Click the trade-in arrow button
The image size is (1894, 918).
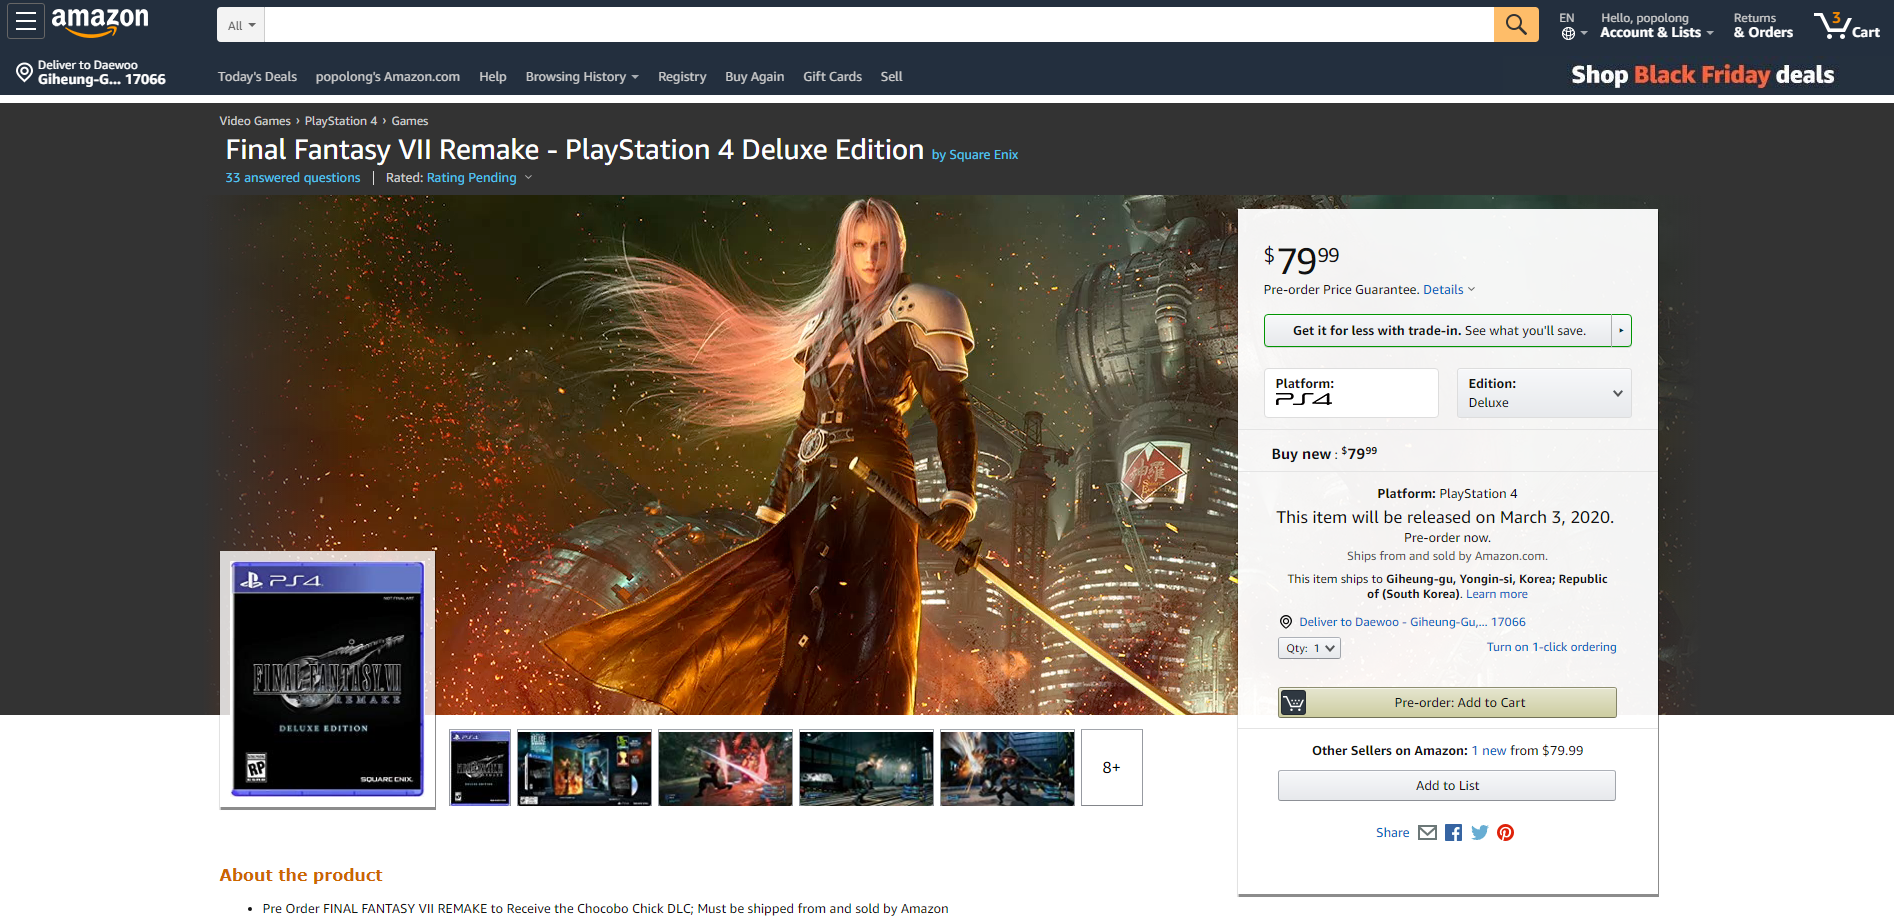1621,331
